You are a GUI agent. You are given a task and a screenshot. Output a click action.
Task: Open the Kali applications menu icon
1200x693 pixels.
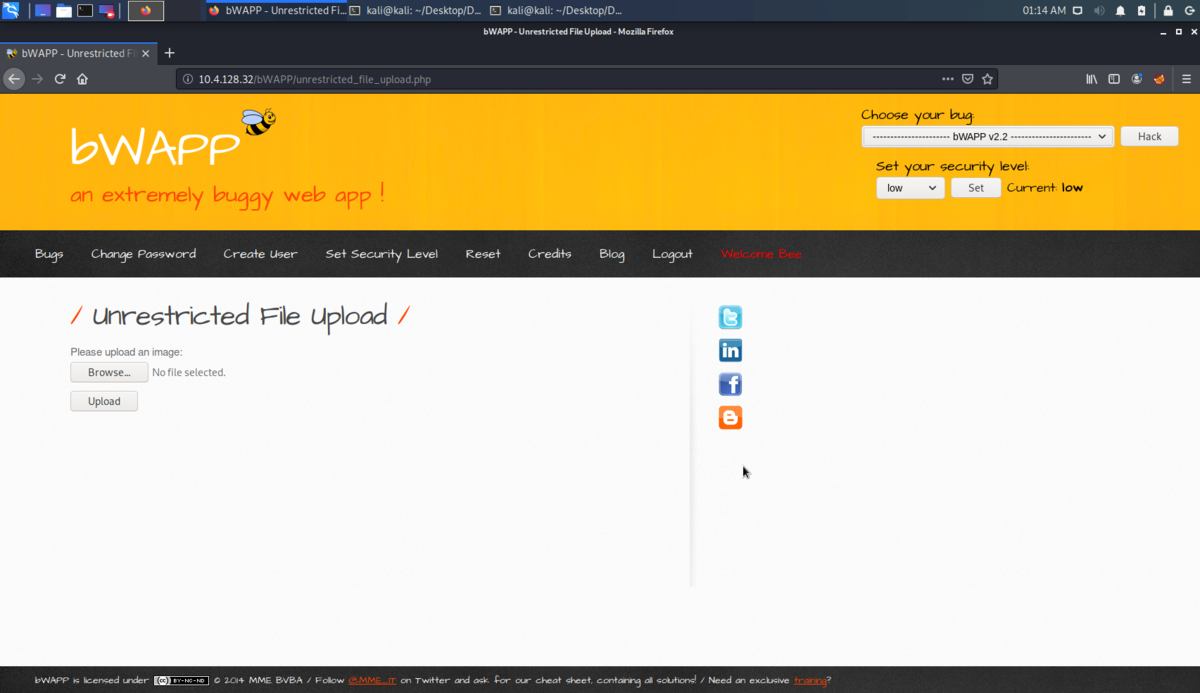(11, 11)
